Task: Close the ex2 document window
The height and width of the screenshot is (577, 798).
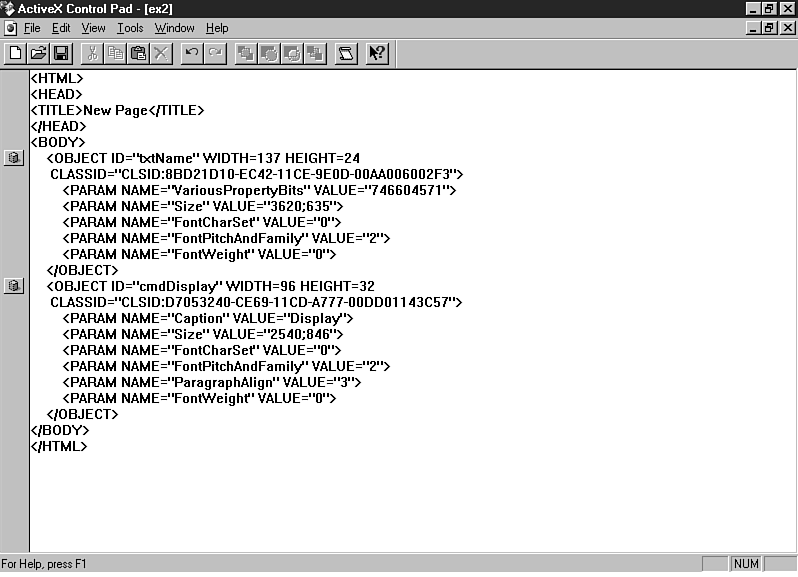Action: coord(788,28)
